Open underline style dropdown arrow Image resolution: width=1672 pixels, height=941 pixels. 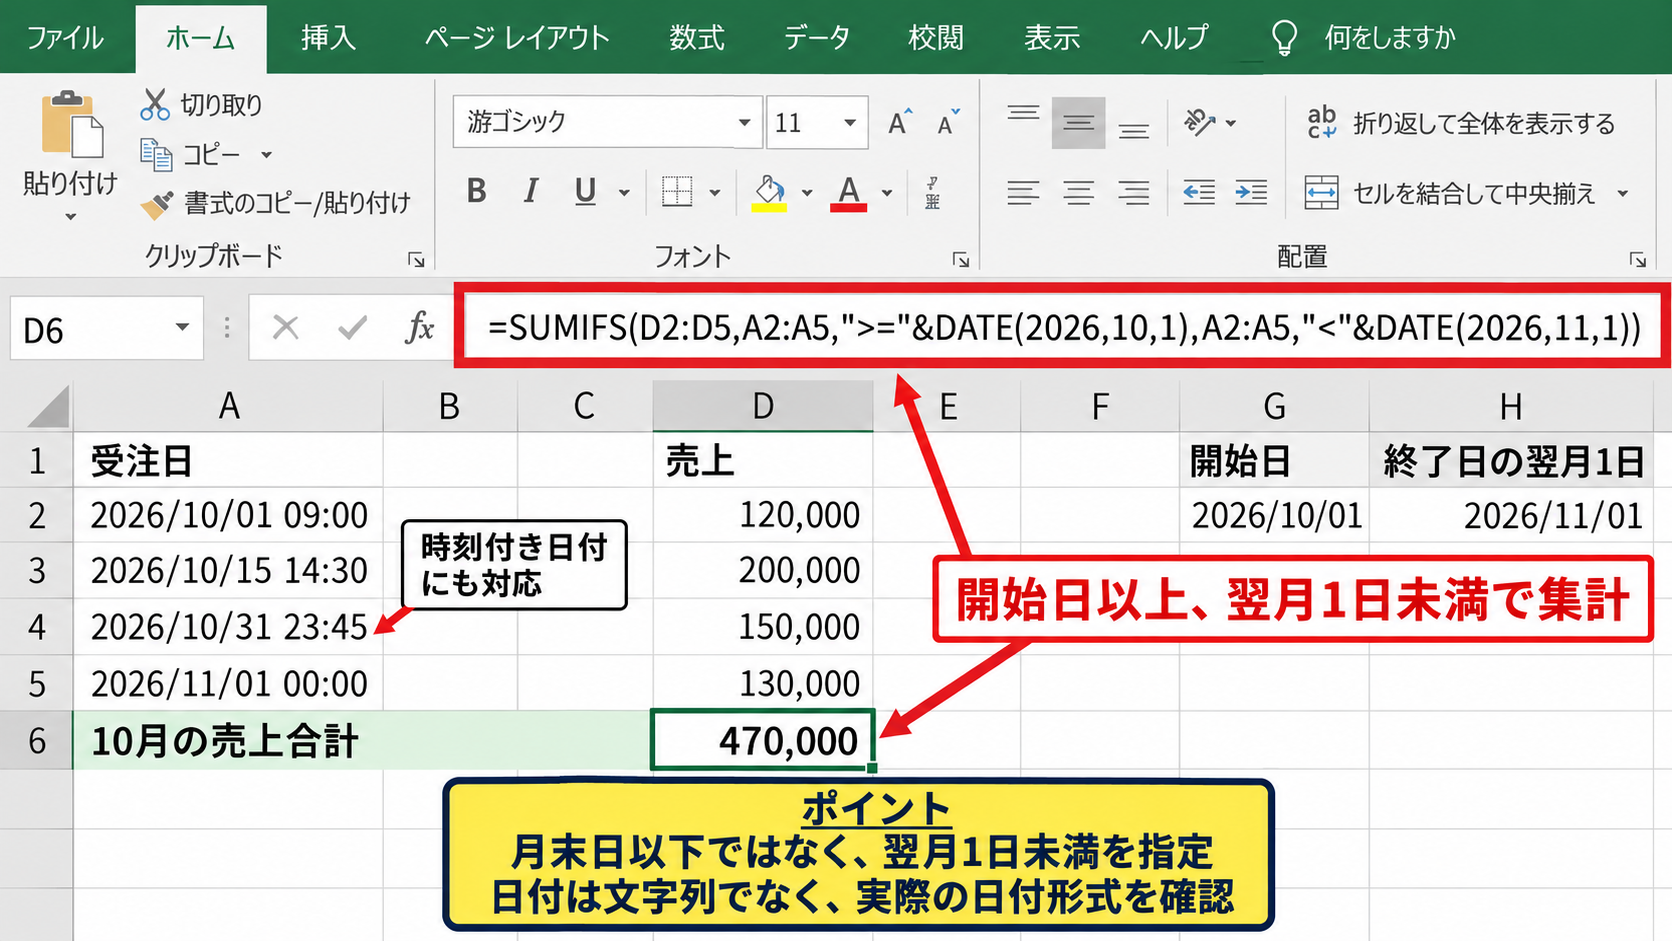coord(624,192)
